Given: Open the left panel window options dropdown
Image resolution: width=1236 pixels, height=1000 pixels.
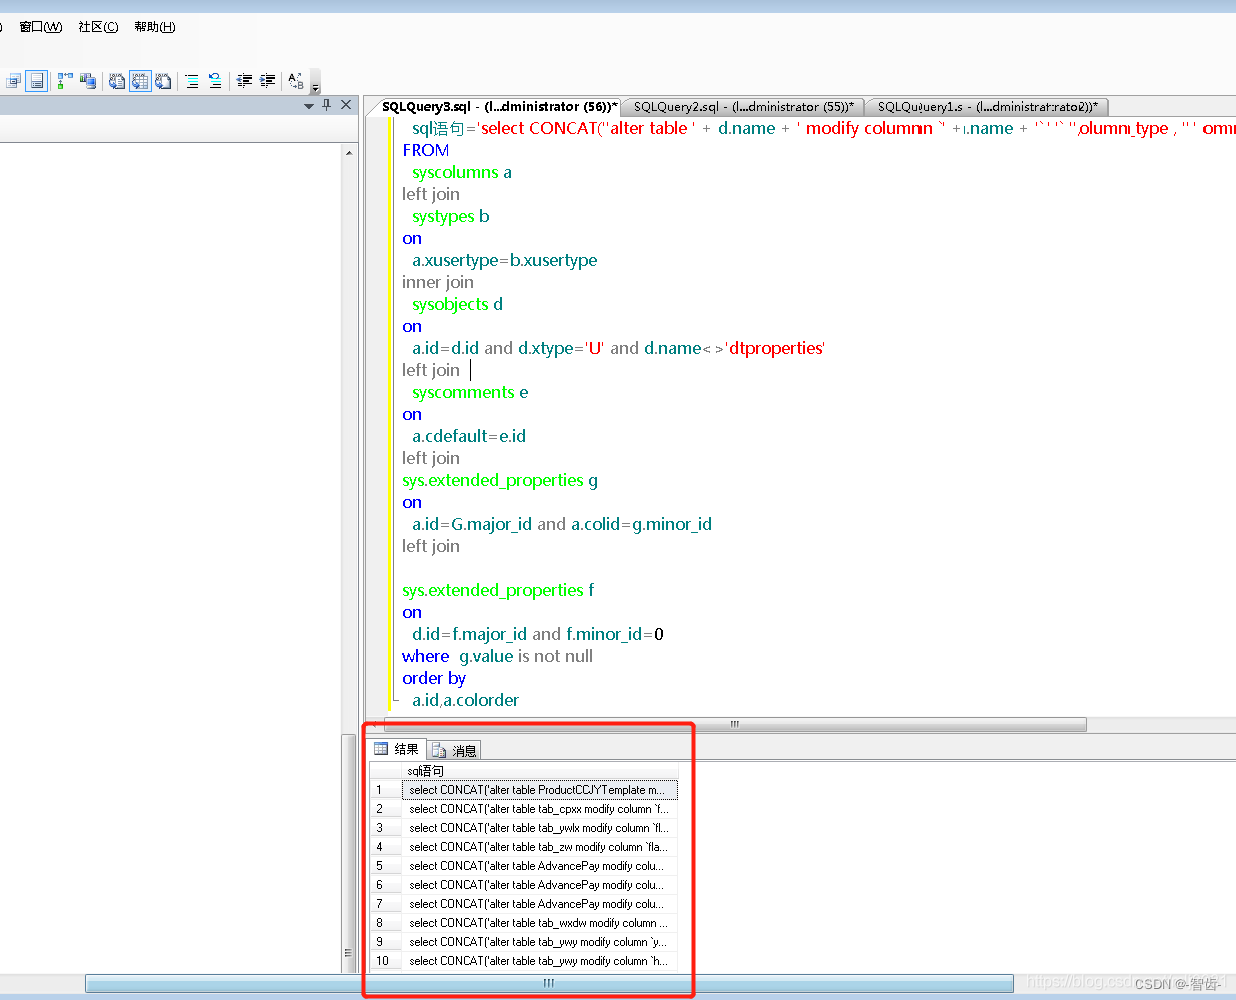Looking at the screenshot, I should (x=310, y=105).
